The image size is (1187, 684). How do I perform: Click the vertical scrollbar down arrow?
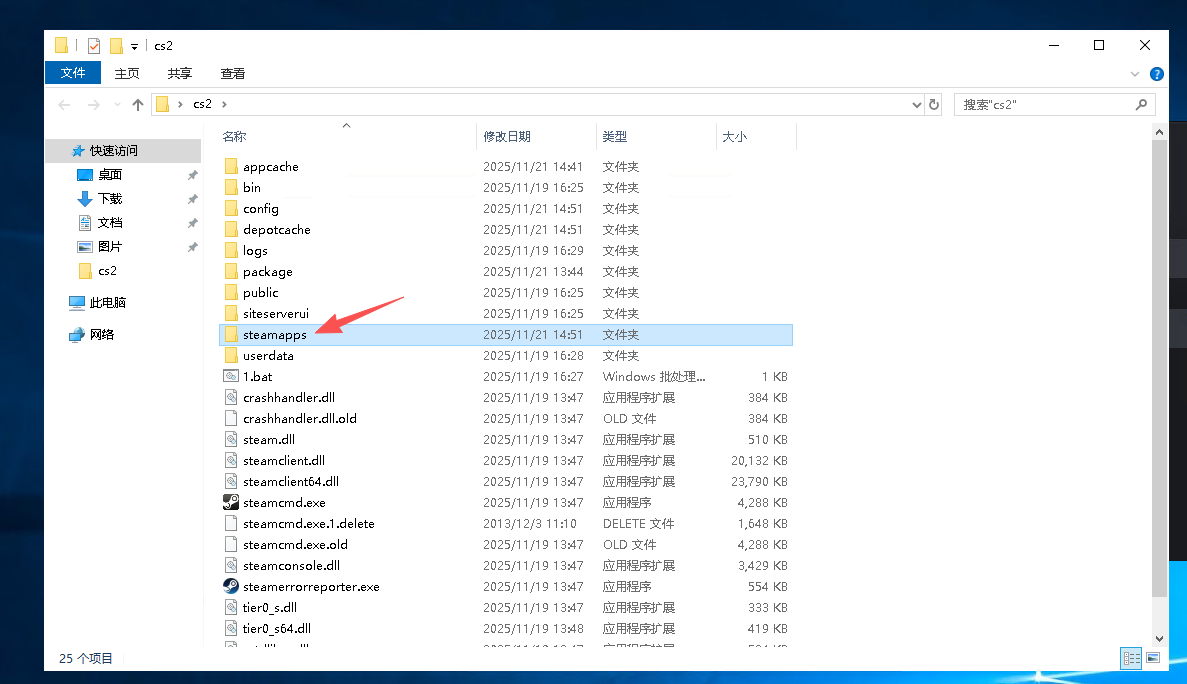click(1160, 638)
